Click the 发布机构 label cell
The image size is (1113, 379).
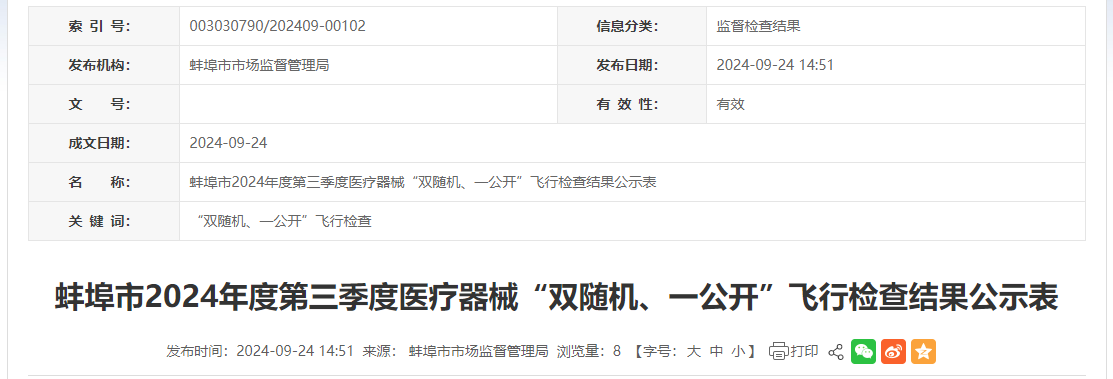(x=104, y=65)
